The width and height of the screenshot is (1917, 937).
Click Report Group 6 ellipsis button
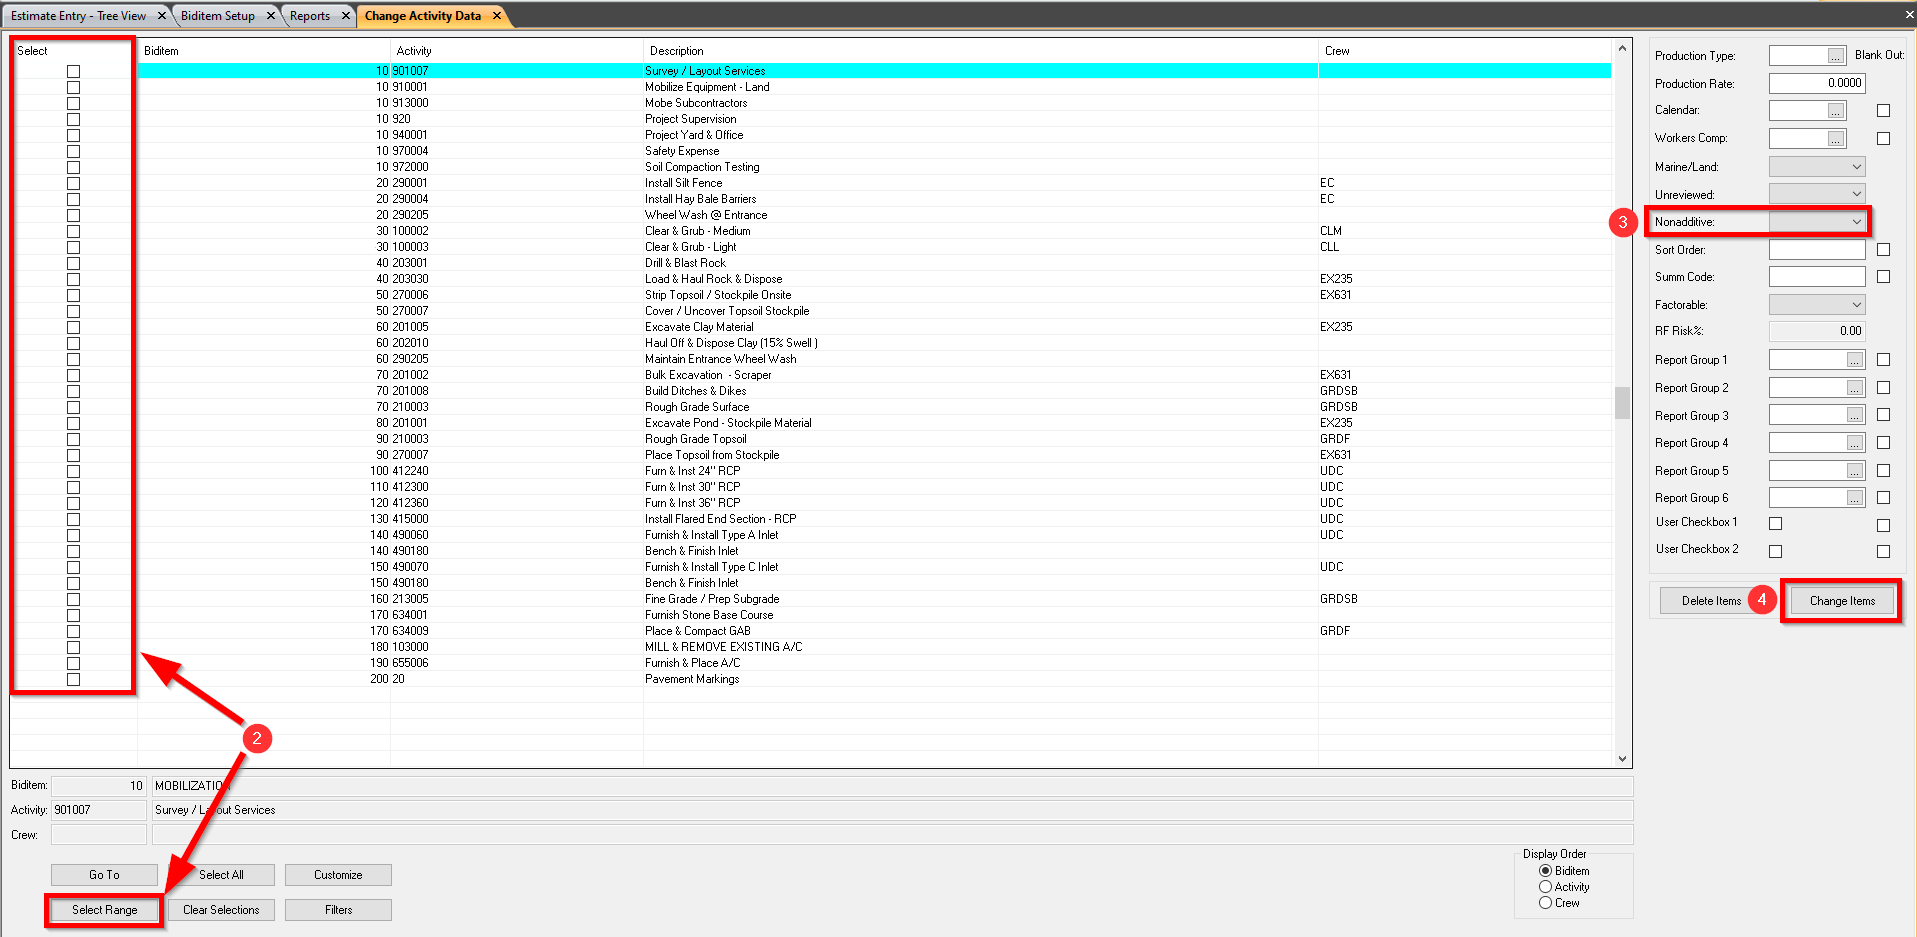click(x=1855, y=498)
